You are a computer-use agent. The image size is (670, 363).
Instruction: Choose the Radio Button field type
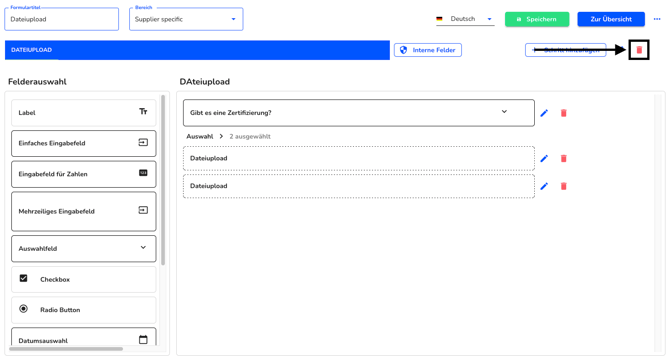(84, 310)
